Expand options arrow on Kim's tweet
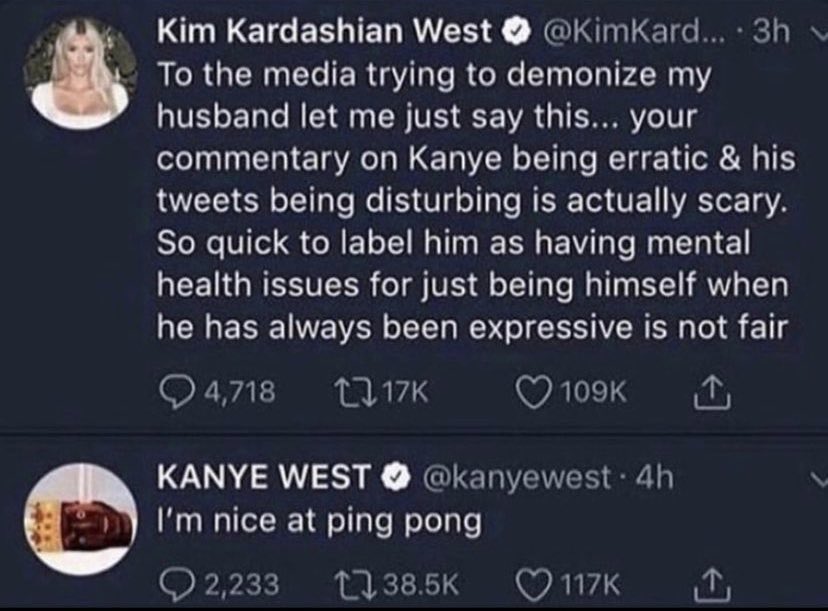Image resolution: width=828 pixels, height=611 pixels. tap(818, 34)
